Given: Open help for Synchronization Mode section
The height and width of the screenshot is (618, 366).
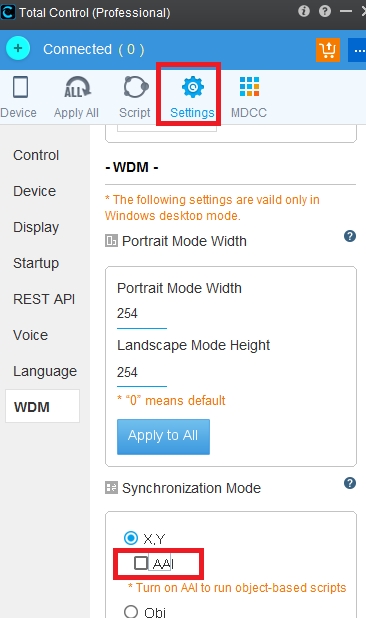Looking at the screenshot, I should (x=350, y=483).
